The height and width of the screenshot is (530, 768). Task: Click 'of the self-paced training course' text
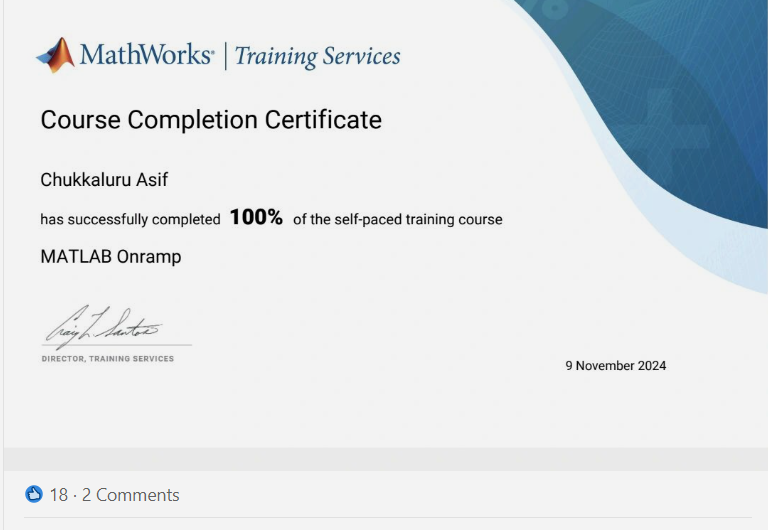(x=398, y=219)
